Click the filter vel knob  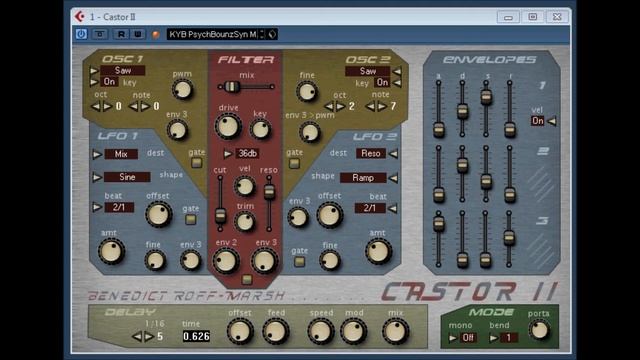[x=244, y=187]
